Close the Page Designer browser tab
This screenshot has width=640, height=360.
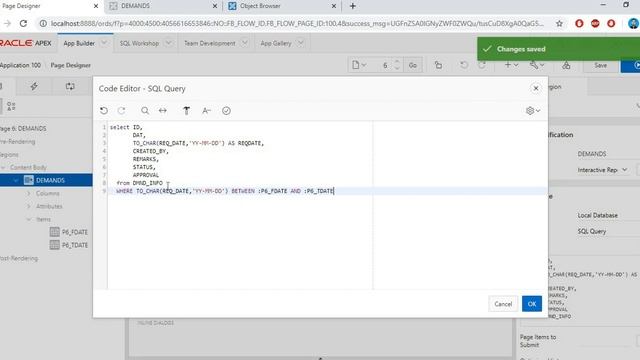(96, 6)
